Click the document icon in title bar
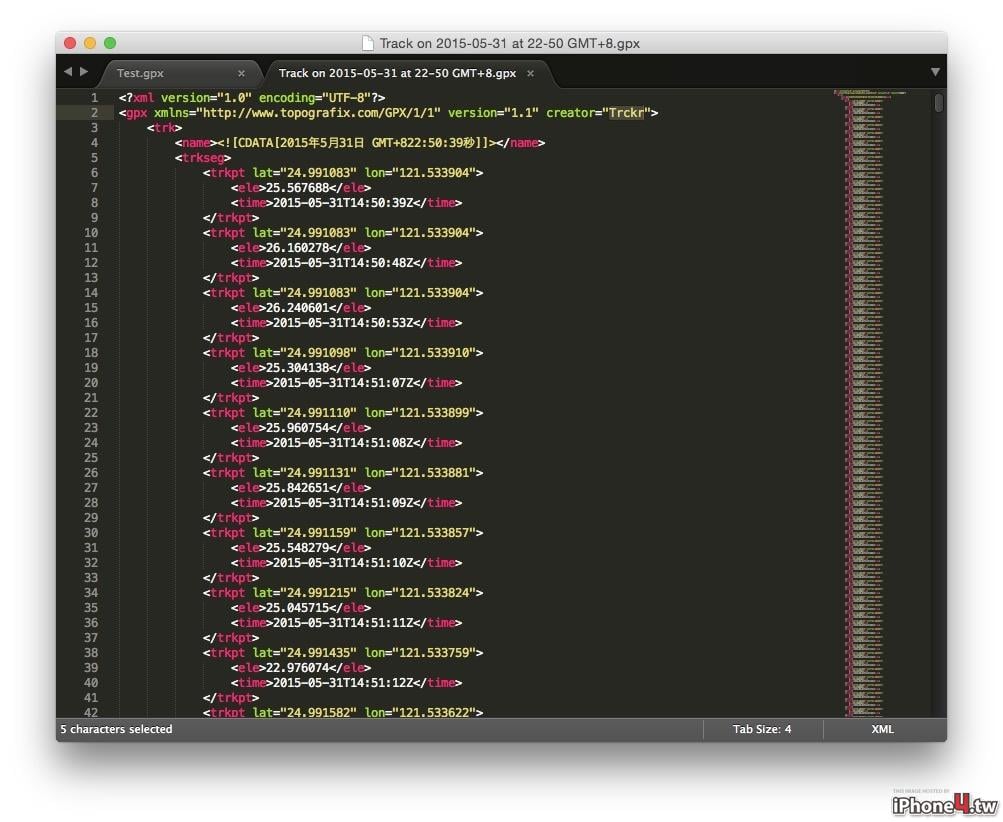The image size is (1003, 822). click(x=368, y=43)
